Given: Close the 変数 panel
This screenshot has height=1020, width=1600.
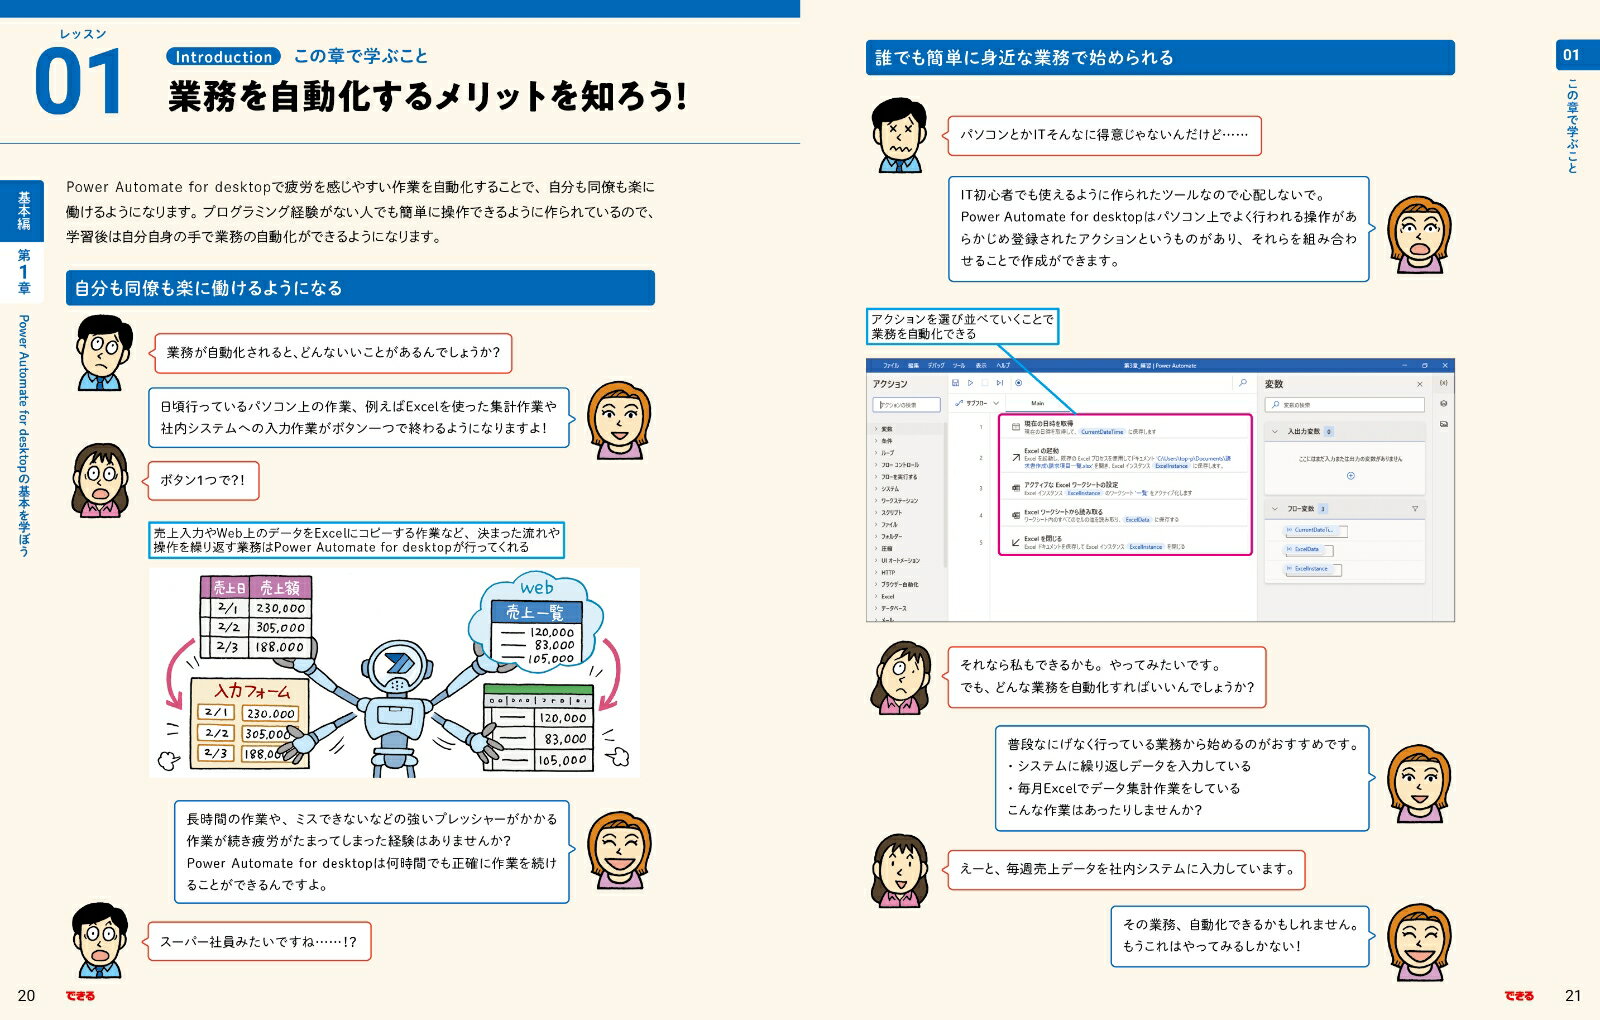Looking at the screenshot, I should (x=1419, y=384).
